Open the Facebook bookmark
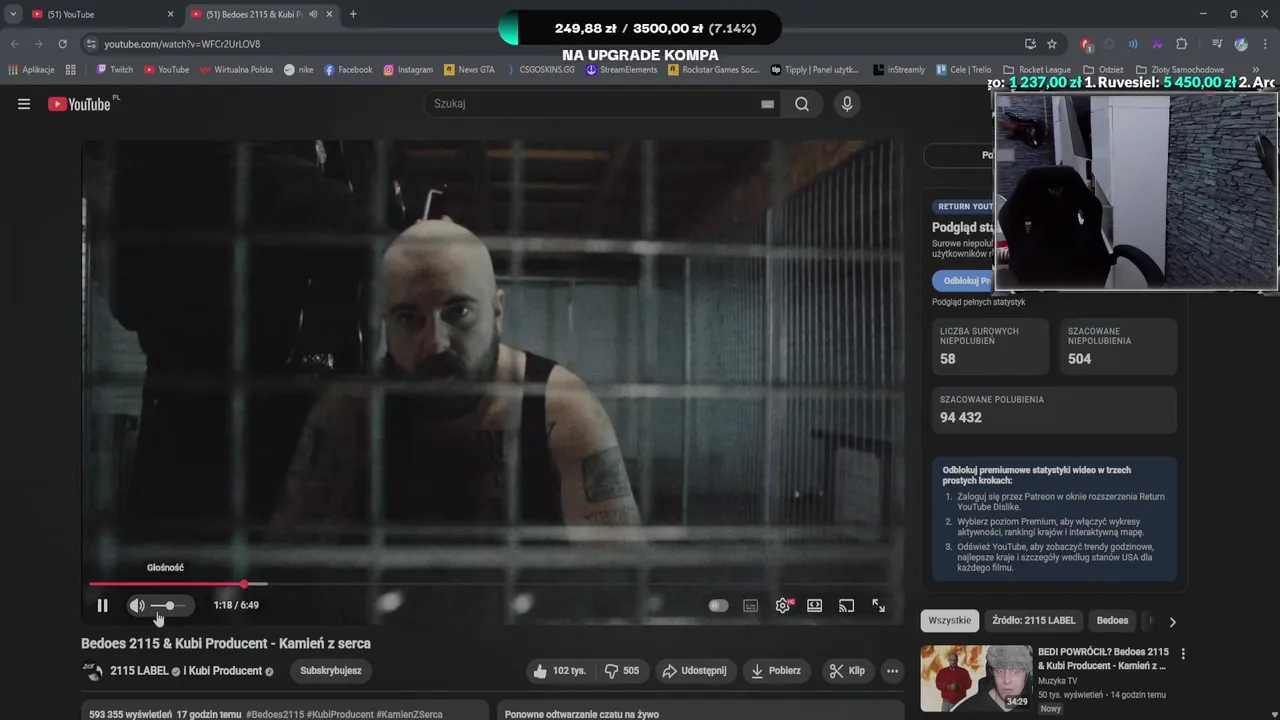Viewport: 1280px width, 720px height. [x=348, y=70]
